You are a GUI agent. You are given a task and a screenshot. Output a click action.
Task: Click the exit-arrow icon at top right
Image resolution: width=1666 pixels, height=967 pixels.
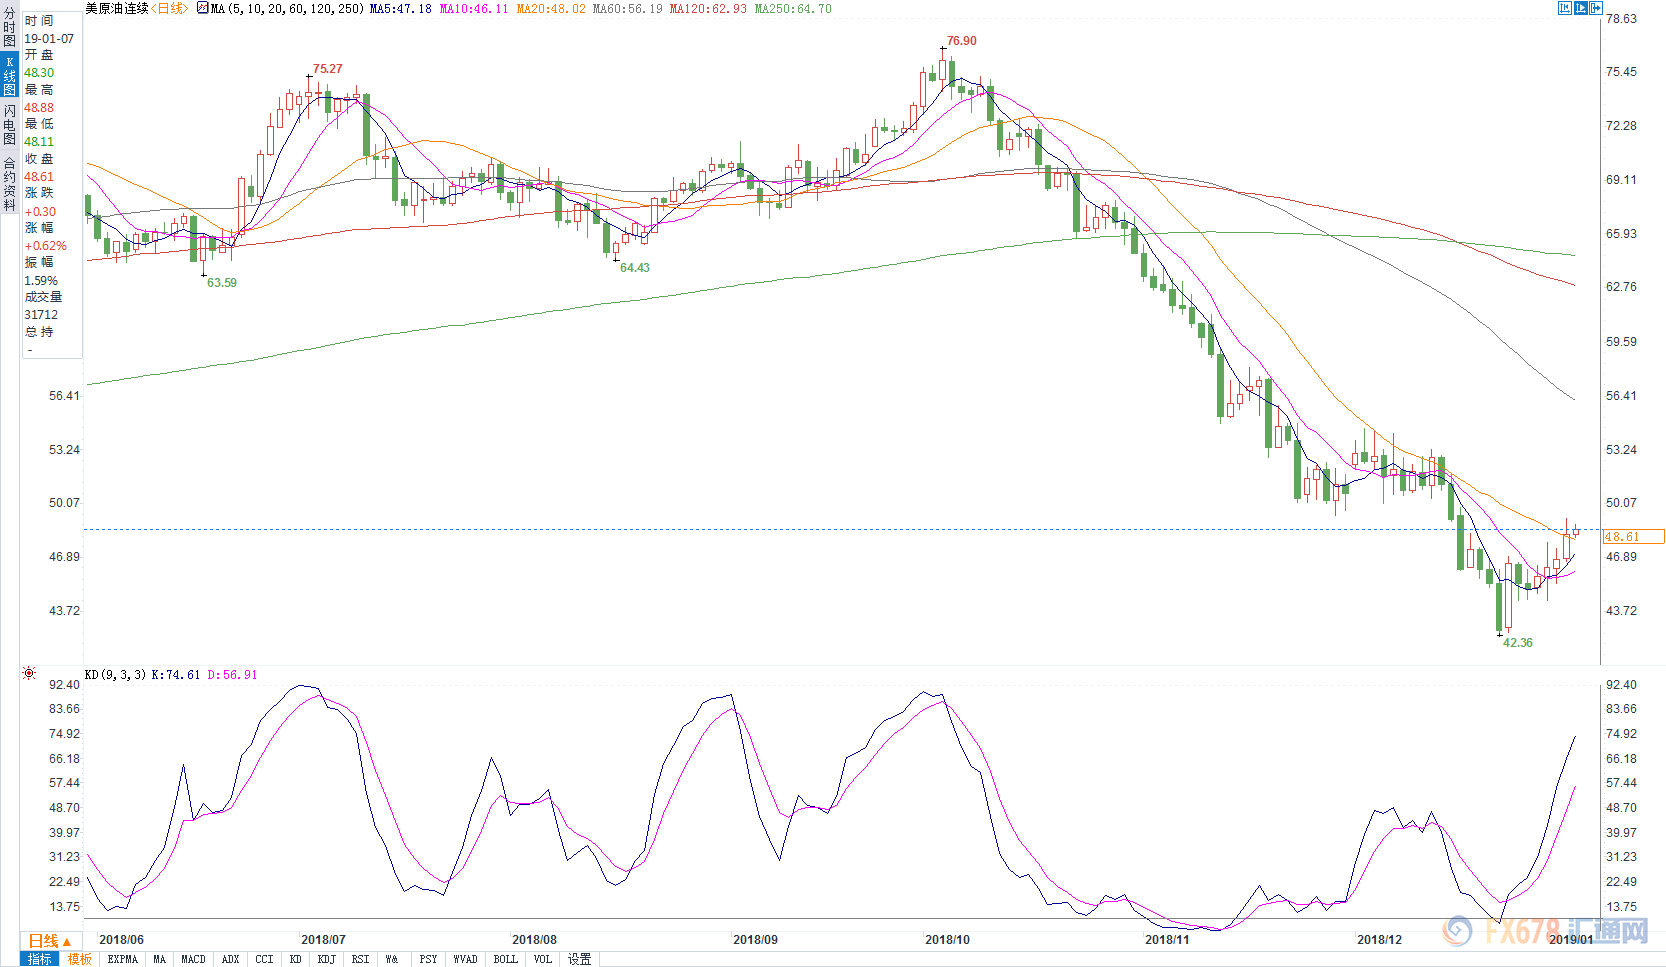point(1597,8)
